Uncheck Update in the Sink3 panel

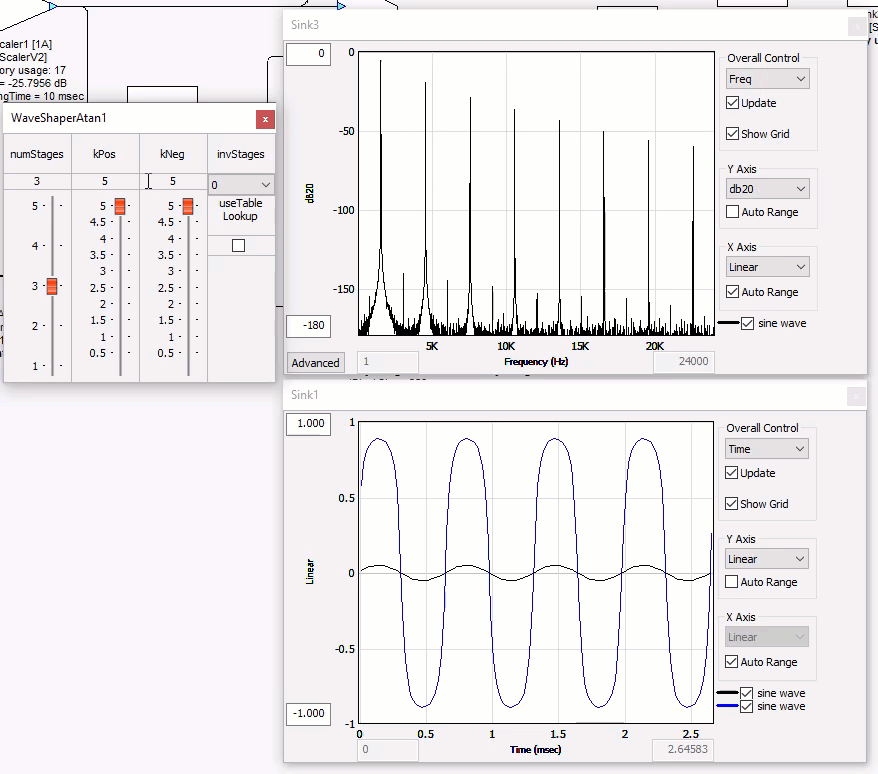[733, 103]
